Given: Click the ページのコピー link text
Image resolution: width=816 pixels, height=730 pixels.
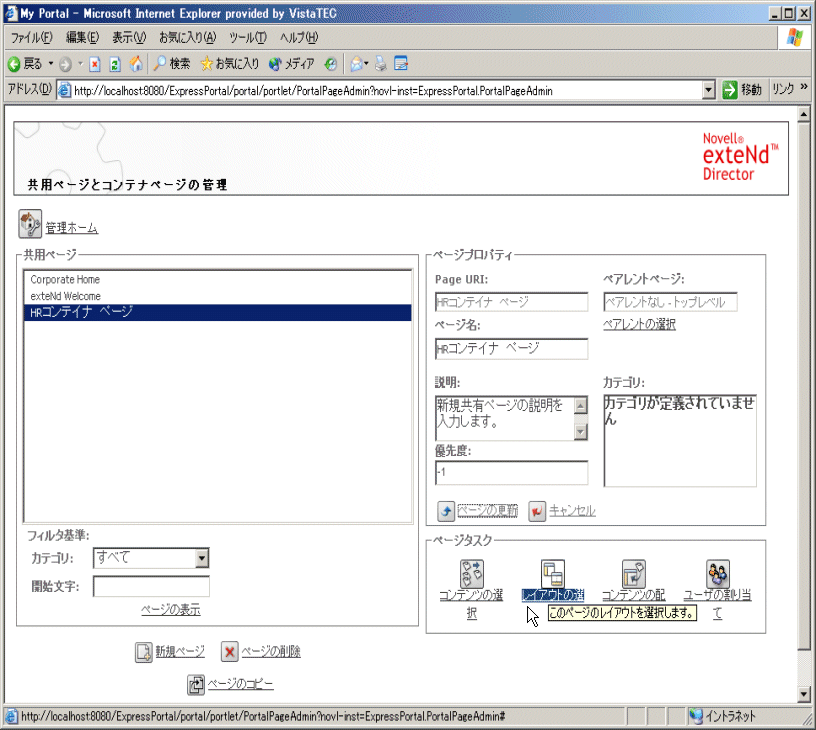Looking at the screenshot, I should pyautogui.click(x=240, y=684).
